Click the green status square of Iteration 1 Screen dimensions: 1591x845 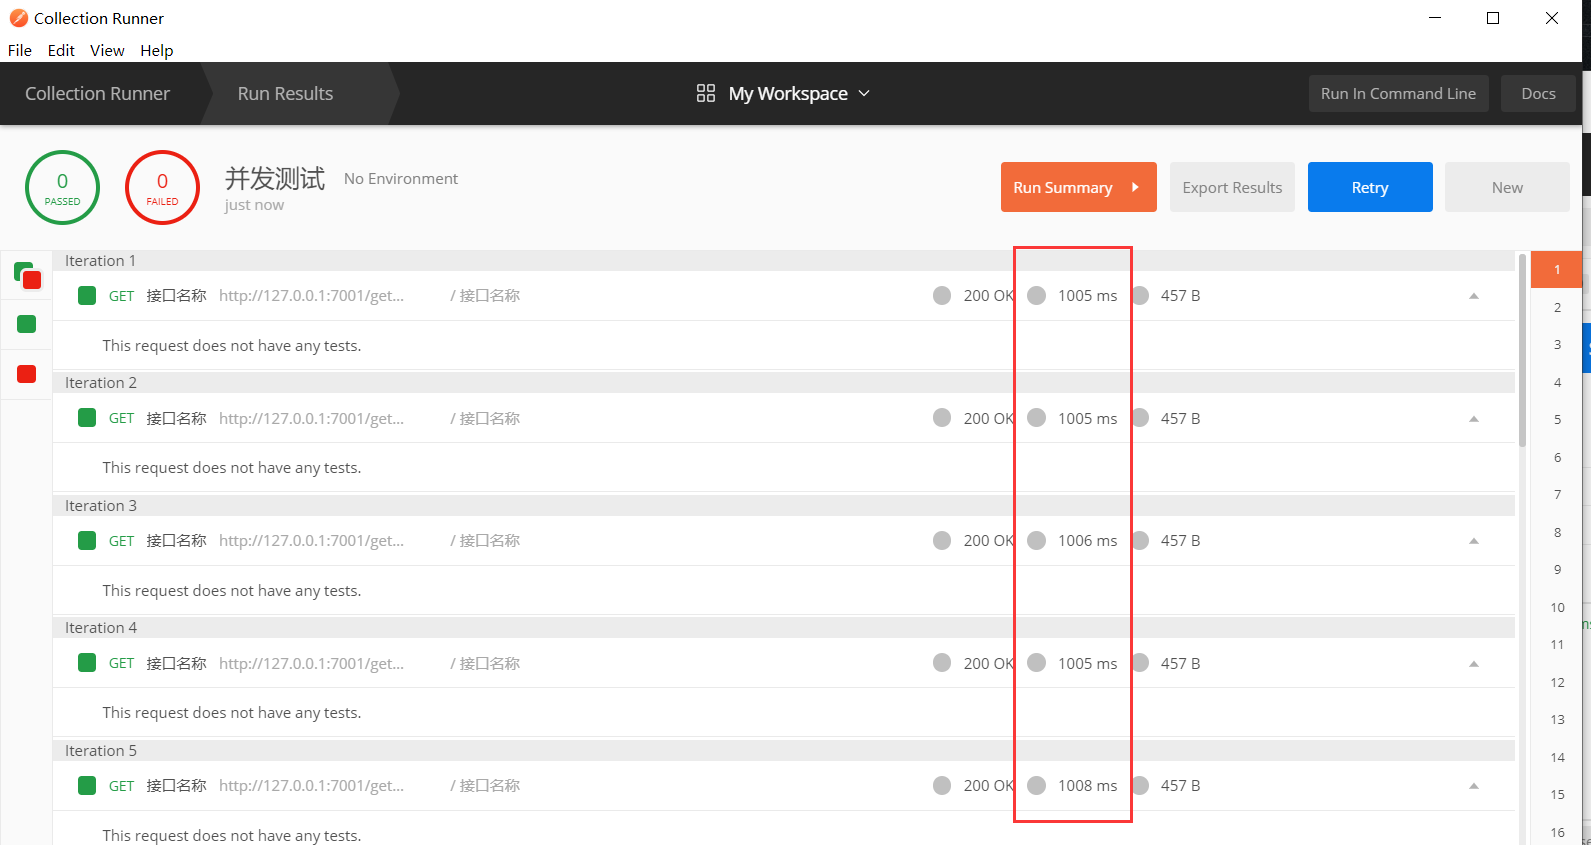pyautogui.click(x=87, y=295)
